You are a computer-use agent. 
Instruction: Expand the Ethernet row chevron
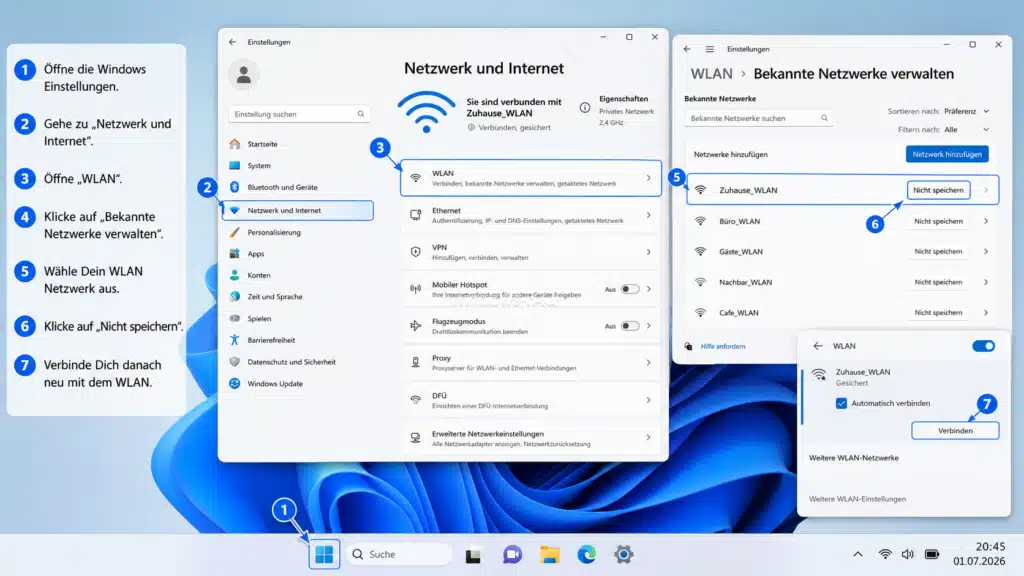click(648, 215)
